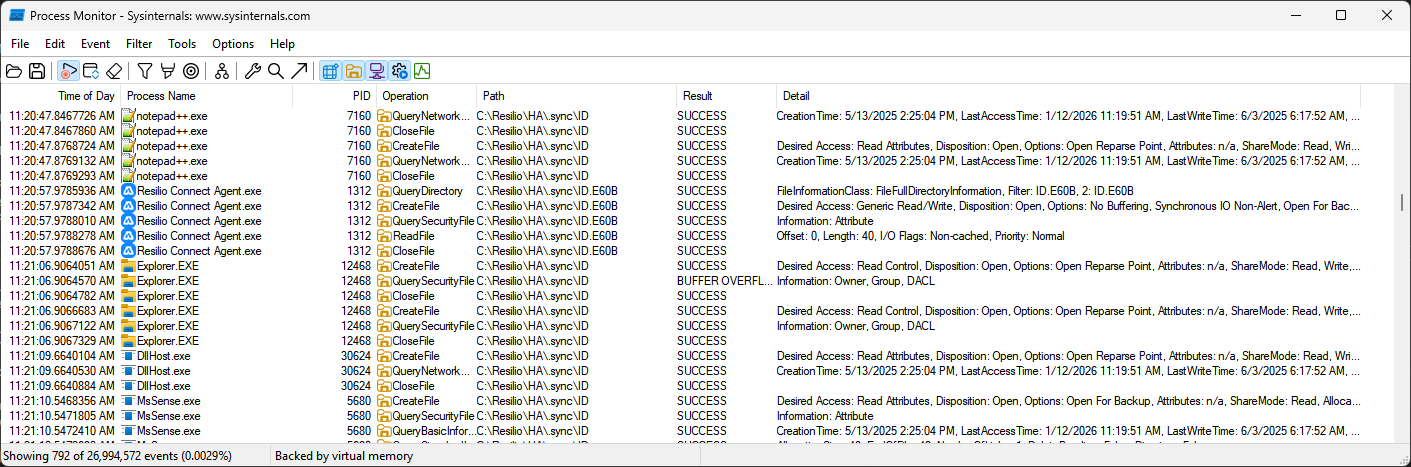Toggle the Capture events button
This screenshot has width=1411, height=467.
[x=68, y=71]
